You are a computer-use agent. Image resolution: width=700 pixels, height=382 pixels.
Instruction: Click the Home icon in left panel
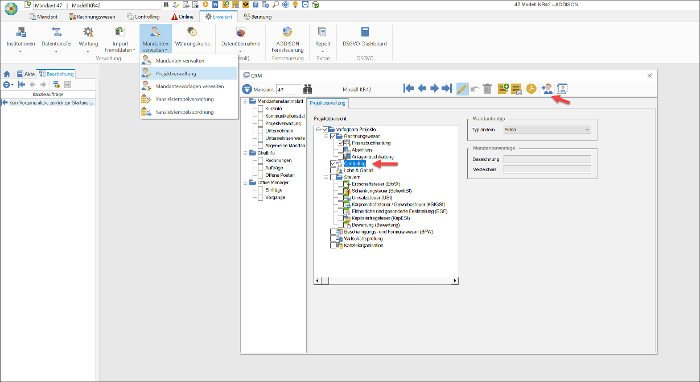click(x=7, y=74)
